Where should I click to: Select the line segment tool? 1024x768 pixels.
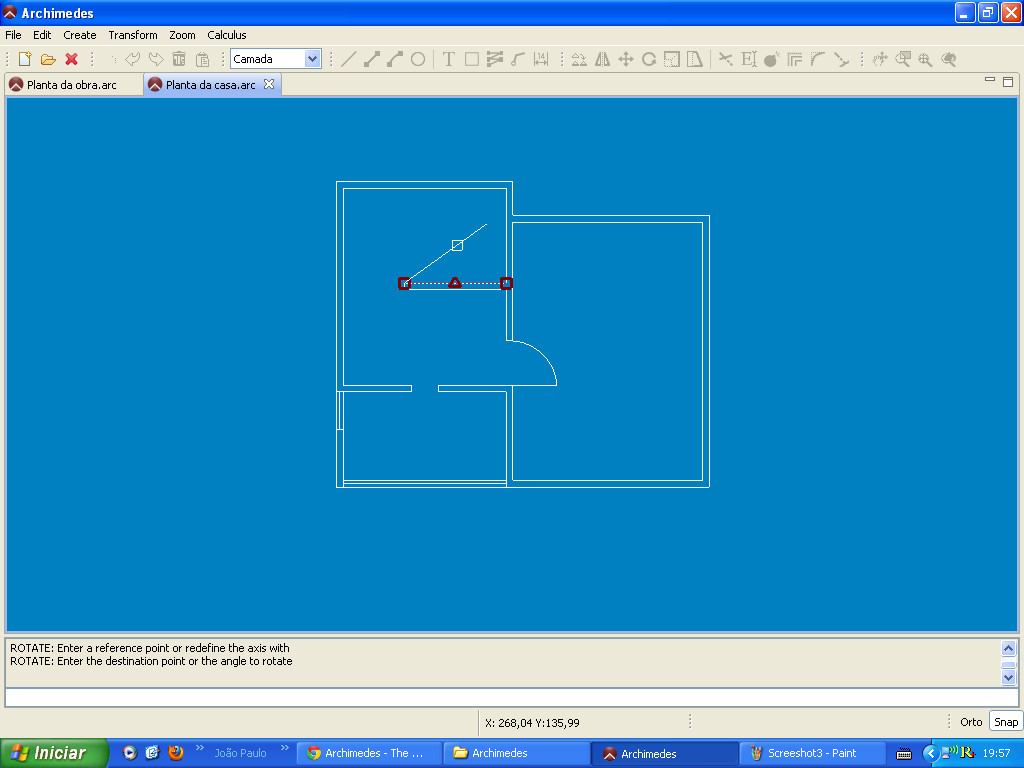click(372, 59)
